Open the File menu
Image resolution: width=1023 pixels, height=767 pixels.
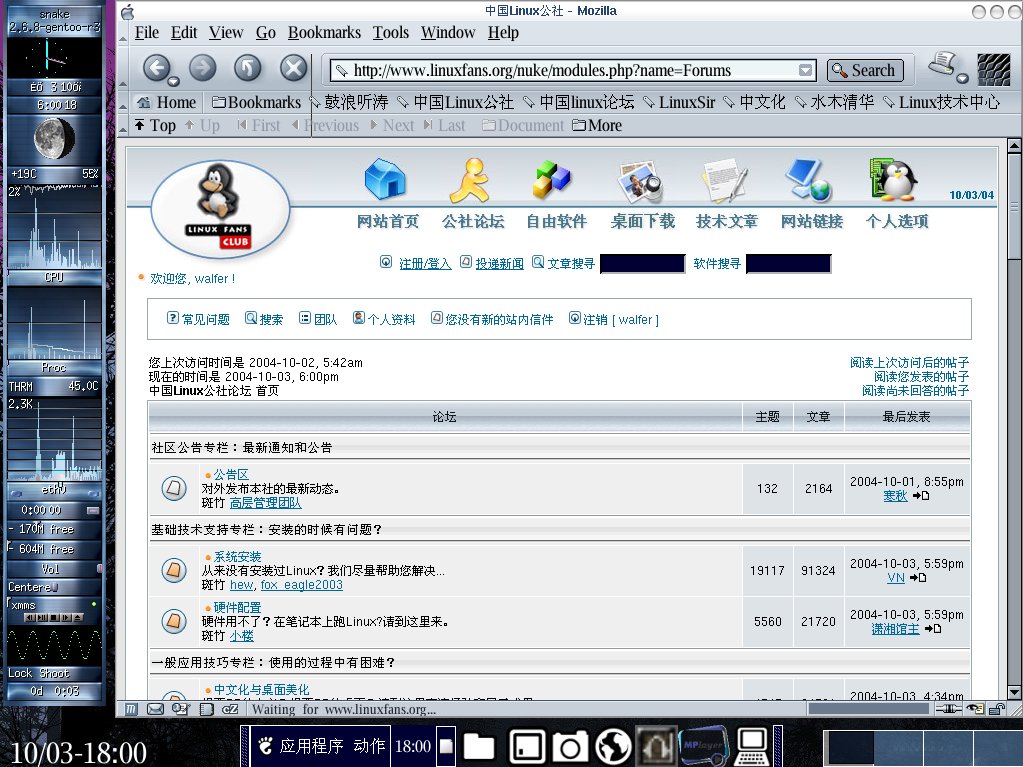147,33
